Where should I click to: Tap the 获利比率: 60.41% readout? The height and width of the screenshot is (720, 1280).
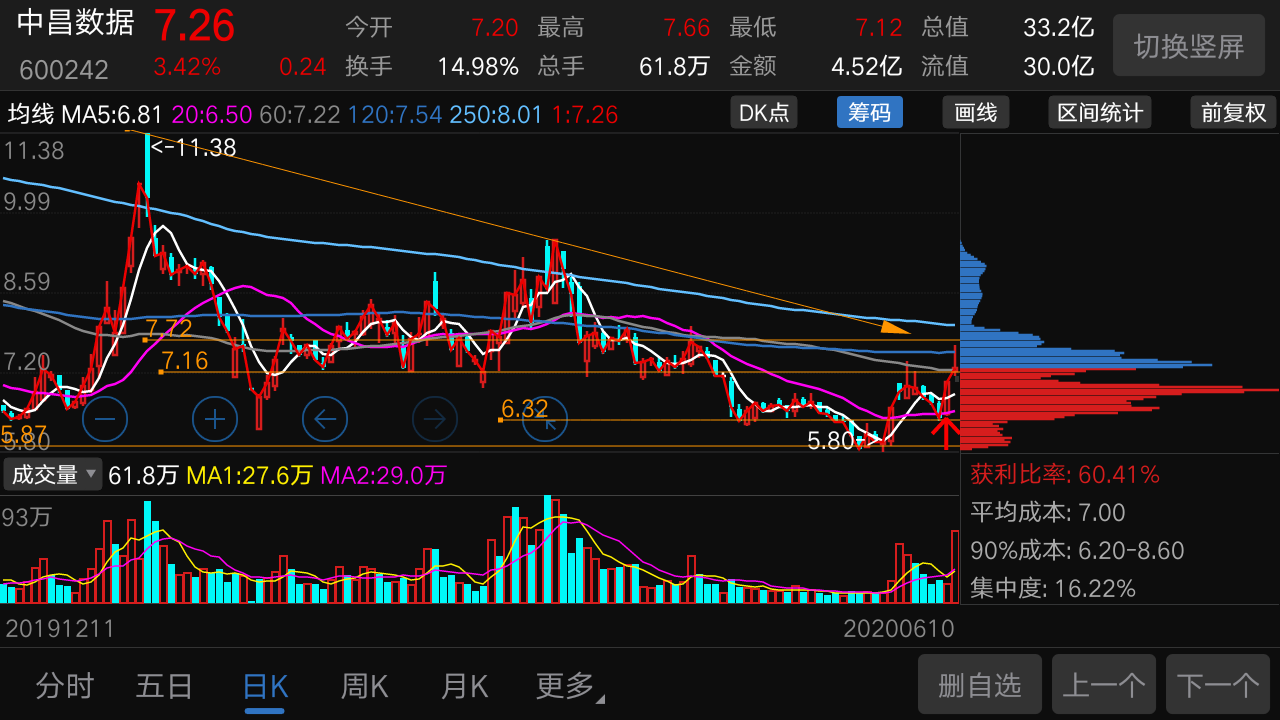pyautogui.click(x=1065, y=474)
